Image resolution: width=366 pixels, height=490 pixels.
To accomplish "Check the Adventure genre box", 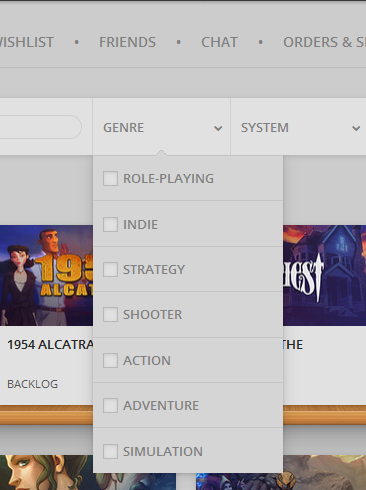I will [110, 405].
